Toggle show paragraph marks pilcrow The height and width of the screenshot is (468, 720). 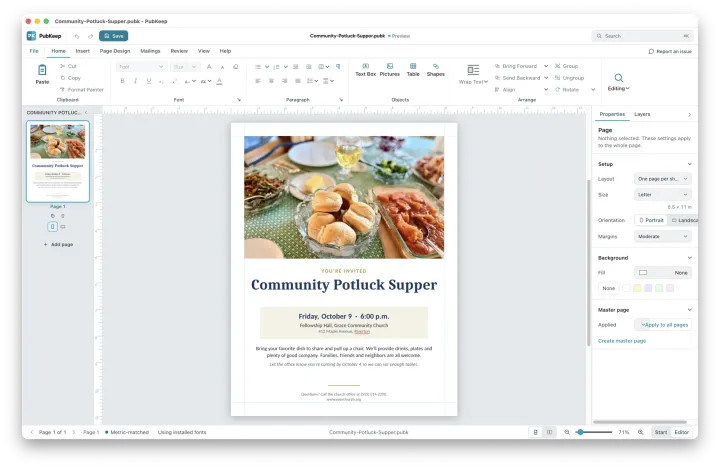[338, 67]
